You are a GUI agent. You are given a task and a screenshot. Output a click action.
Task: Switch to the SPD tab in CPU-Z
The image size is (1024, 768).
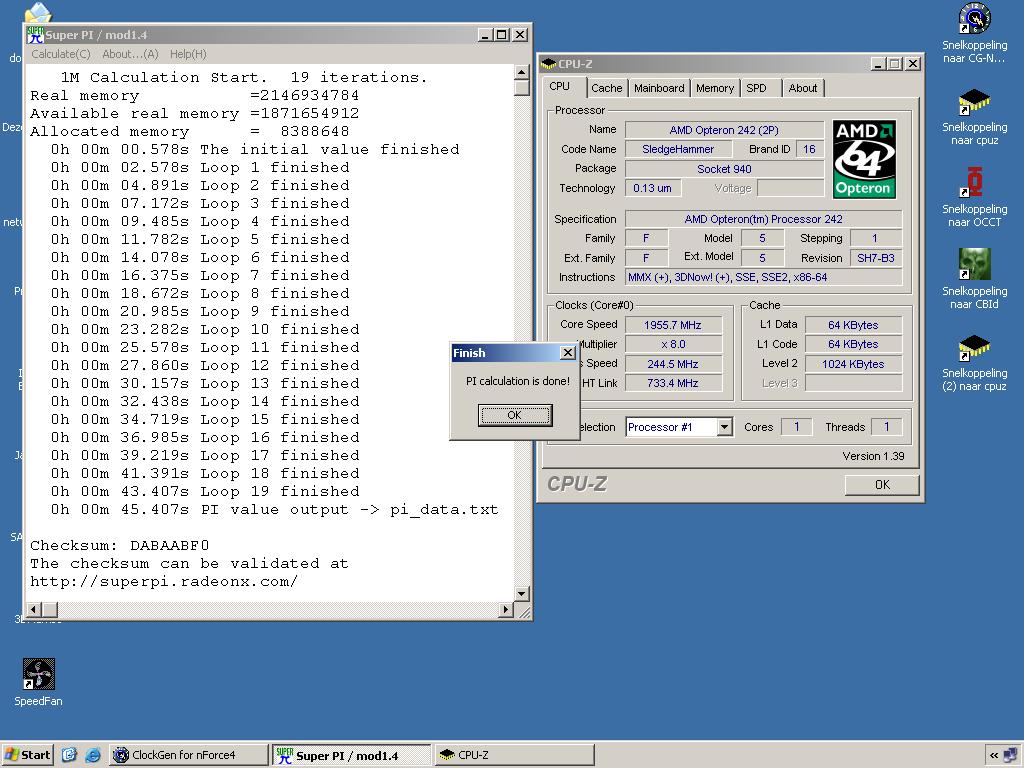tap(756, 88)
